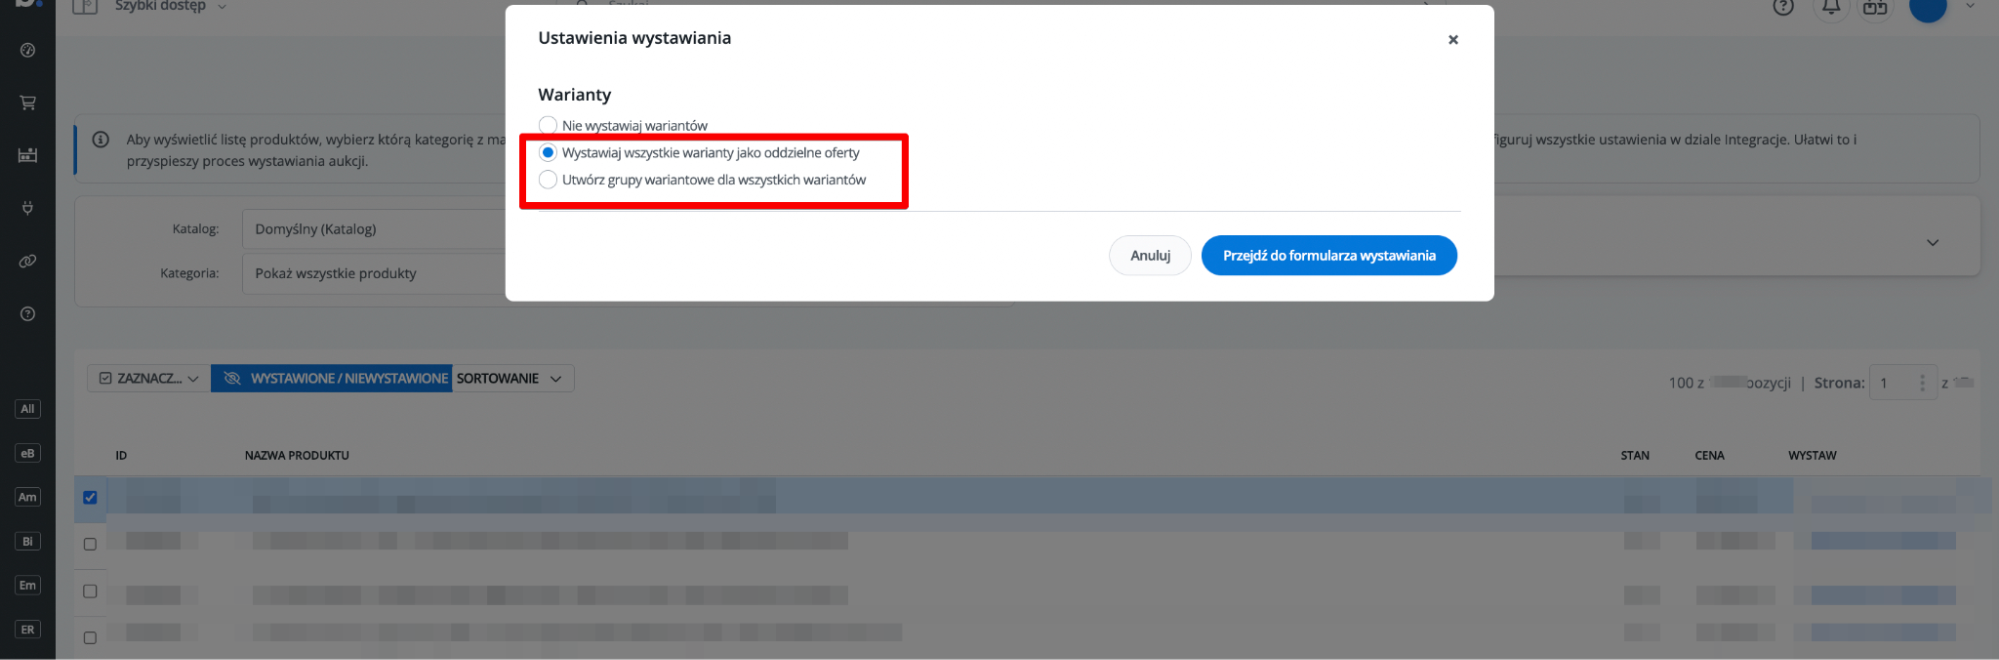Open the shopping cart sidebar icon
The height and width of the screenshot is (660, 1999).
click(x=28, y=102)
